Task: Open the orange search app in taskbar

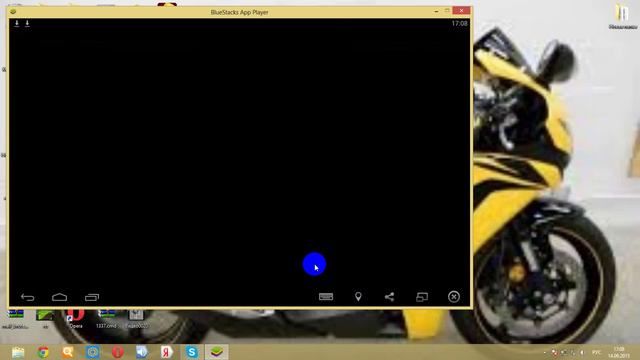Action: (x=68, y=352)
